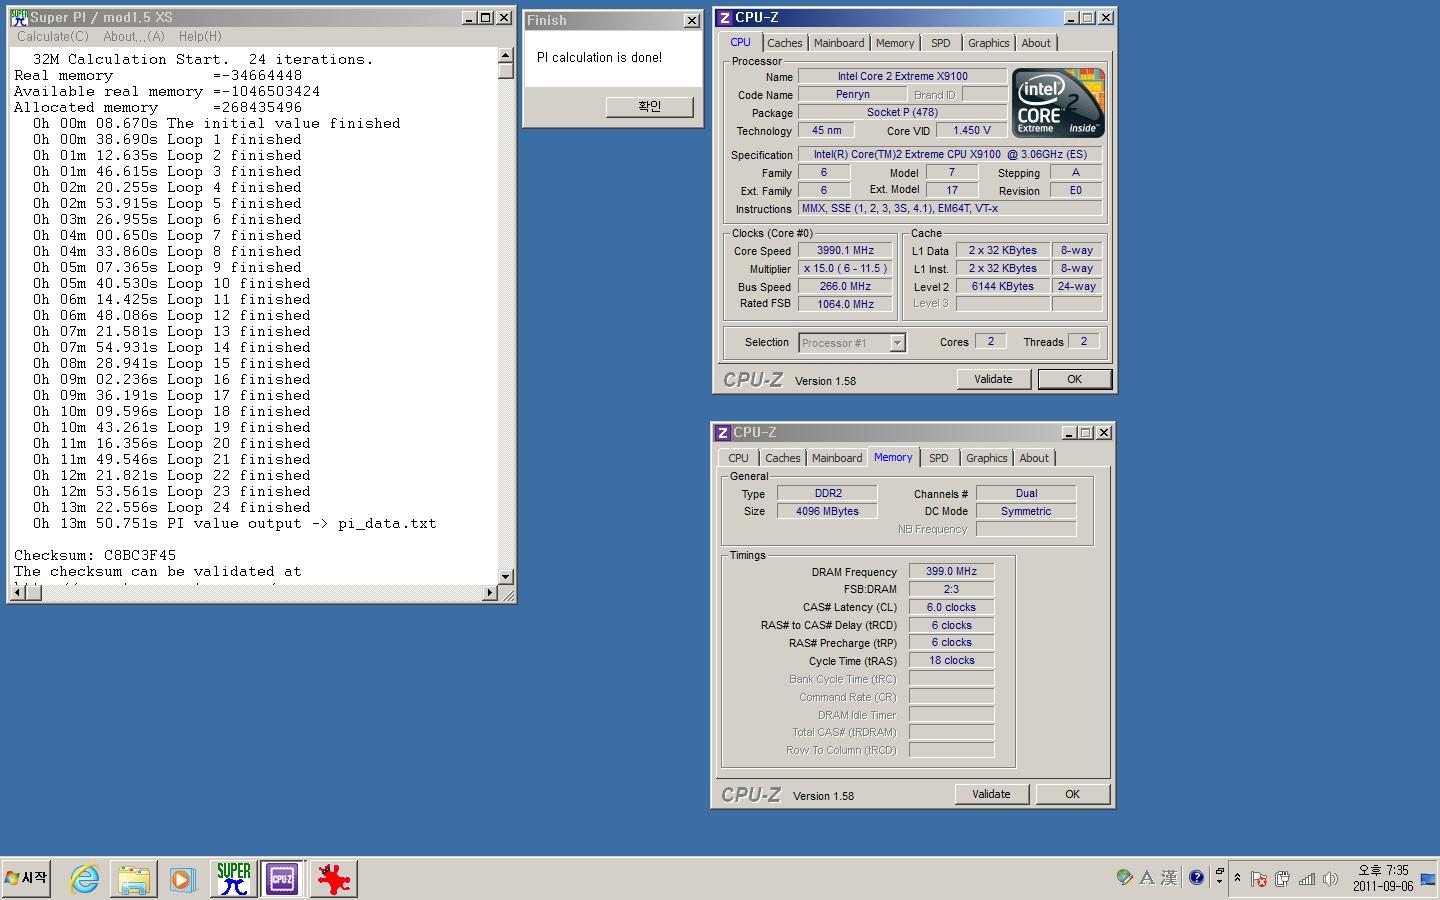Select CPU tab in bottom CPU-Z window
Viewport: 1440px width, 900px height.
pyautogui.click(x=738, y=458)
